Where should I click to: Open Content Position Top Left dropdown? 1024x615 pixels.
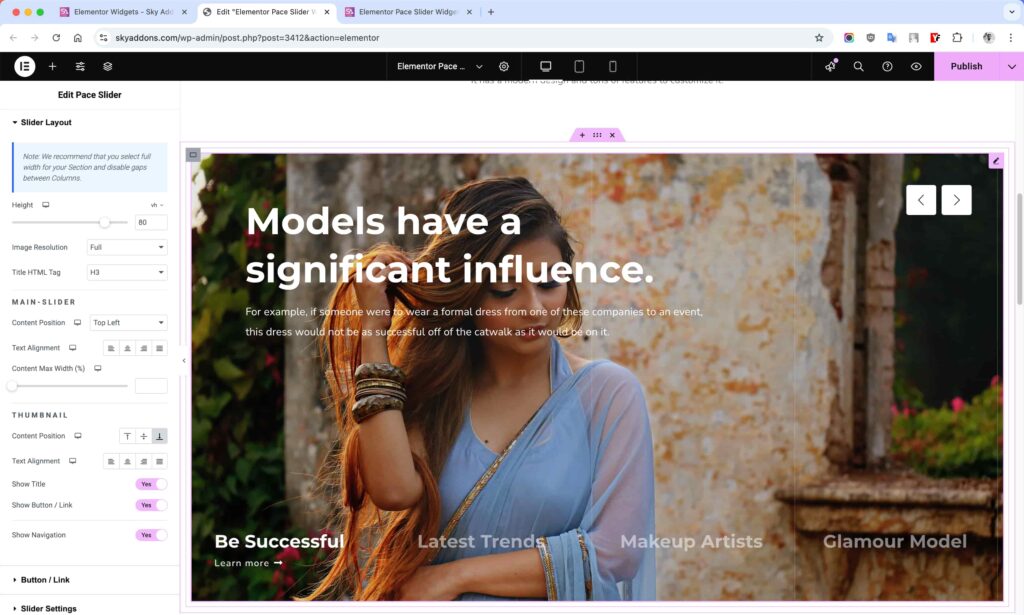tap(128, 323)
